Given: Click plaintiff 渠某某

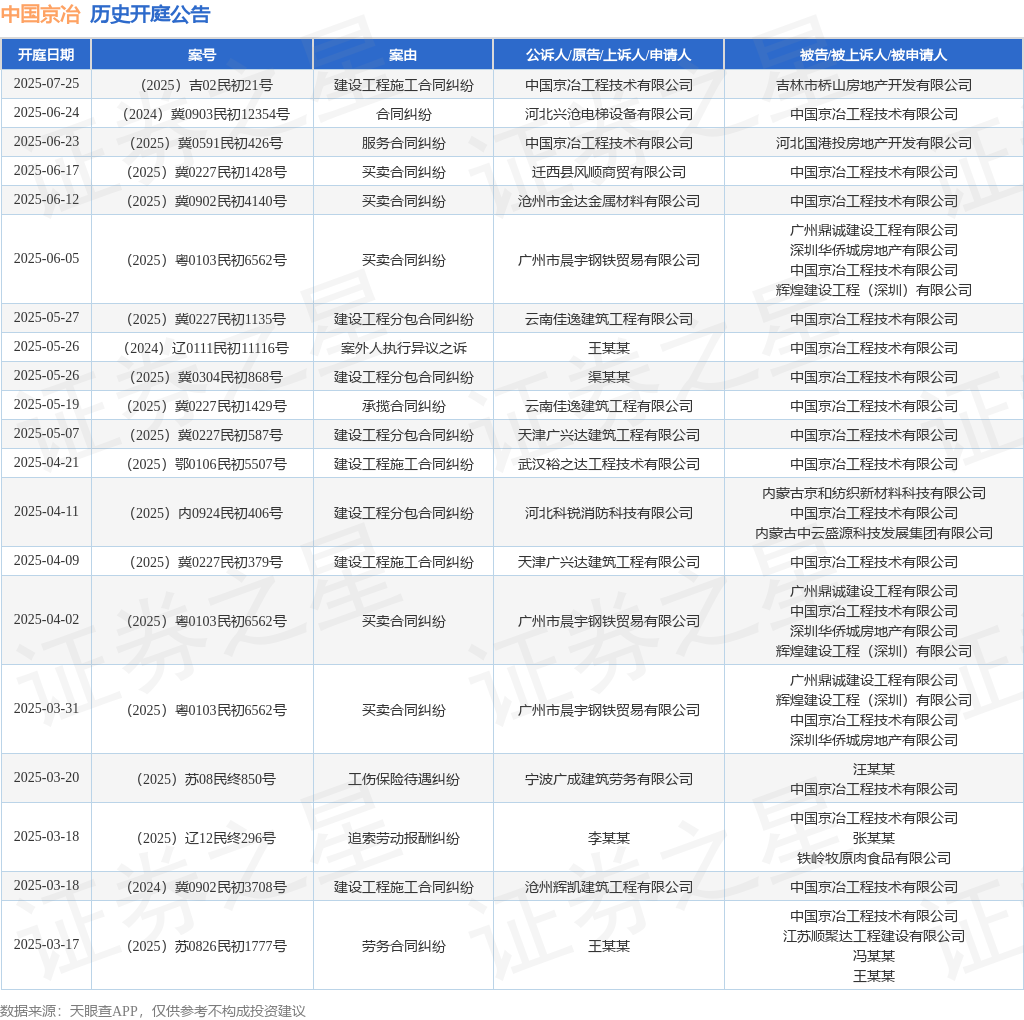Looking at the screenshot, I should (609, 377).
